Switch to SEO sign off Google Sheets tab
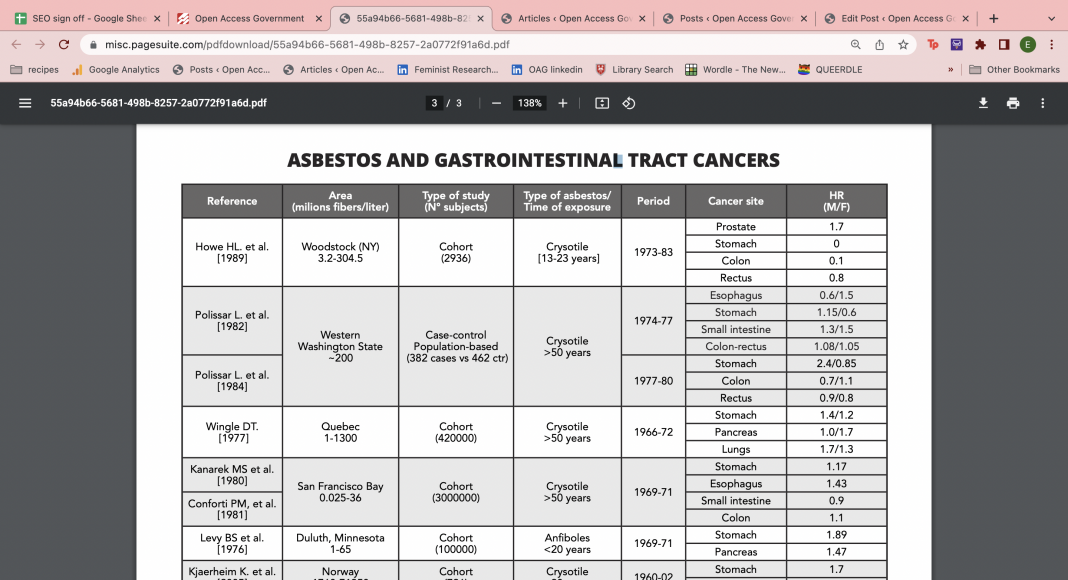 point(86,18)
